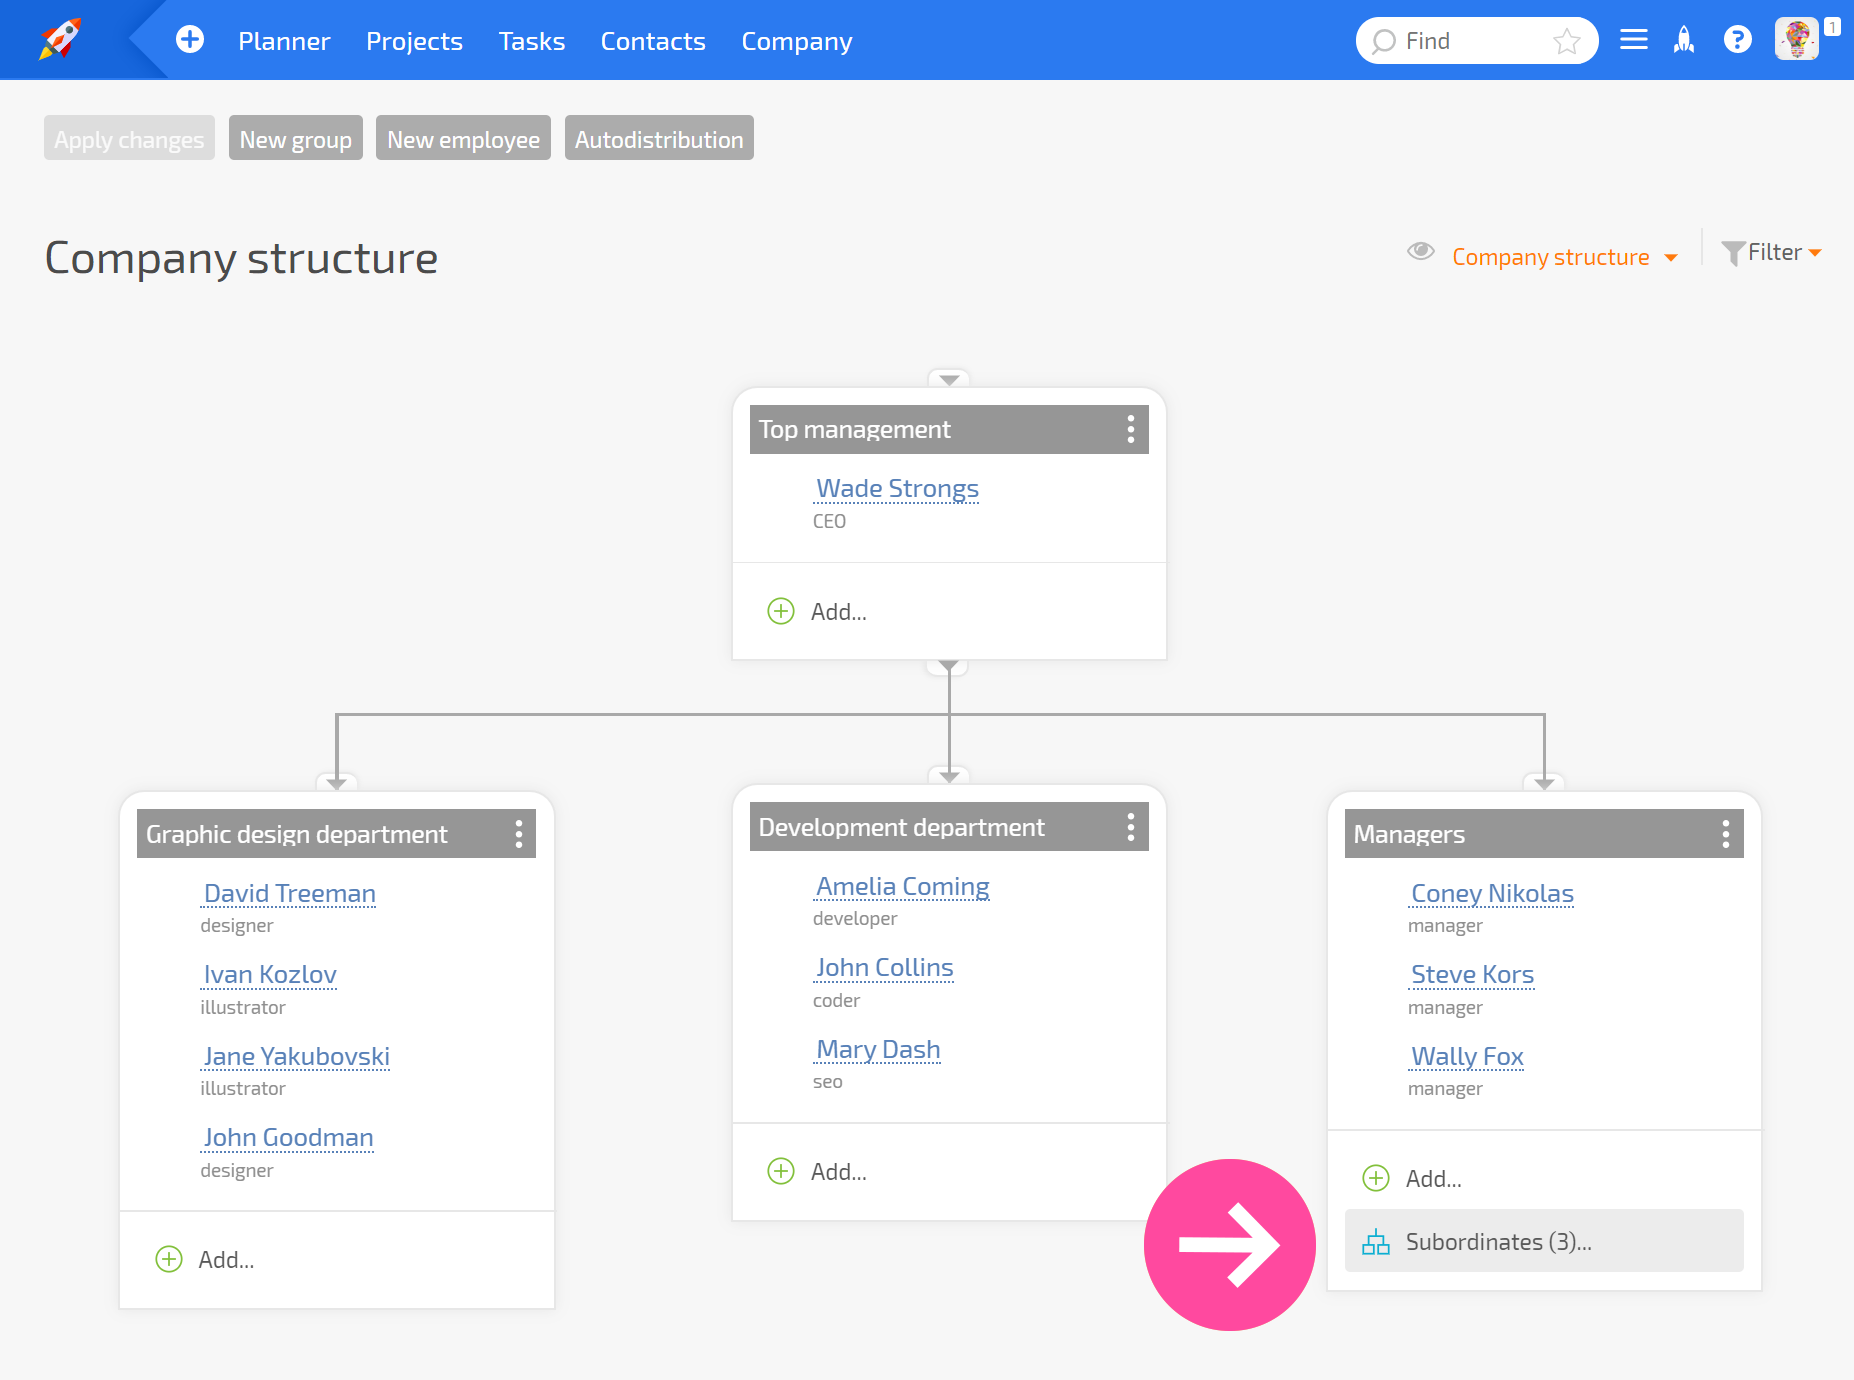
Task: Open the Company structure view dropdown
Action: [x=1564, y=257]
